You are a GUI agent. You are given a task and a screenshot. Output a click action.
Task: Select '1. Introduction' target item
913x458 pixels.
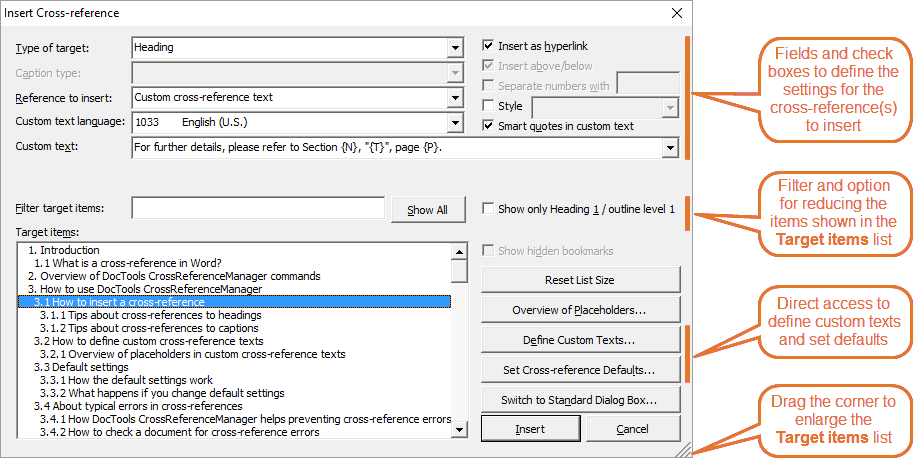pyautogui.click(x=234, y=250)
